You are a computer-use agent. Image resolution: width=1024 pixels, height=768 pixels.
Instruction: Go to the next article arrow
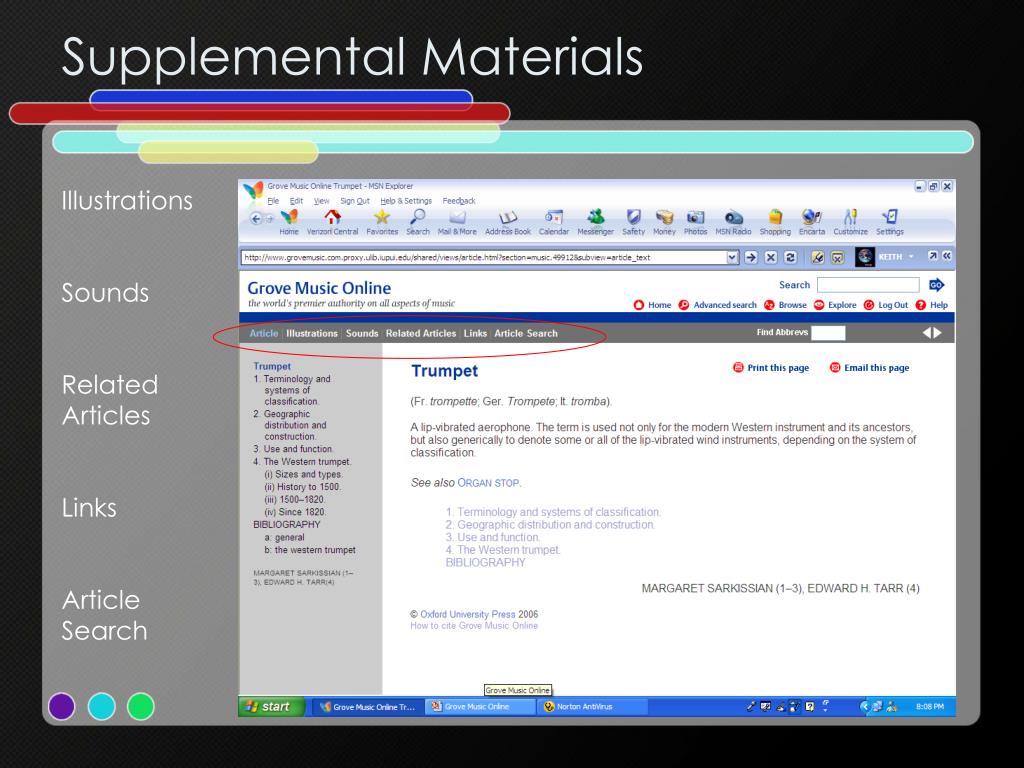pos(938,332)
